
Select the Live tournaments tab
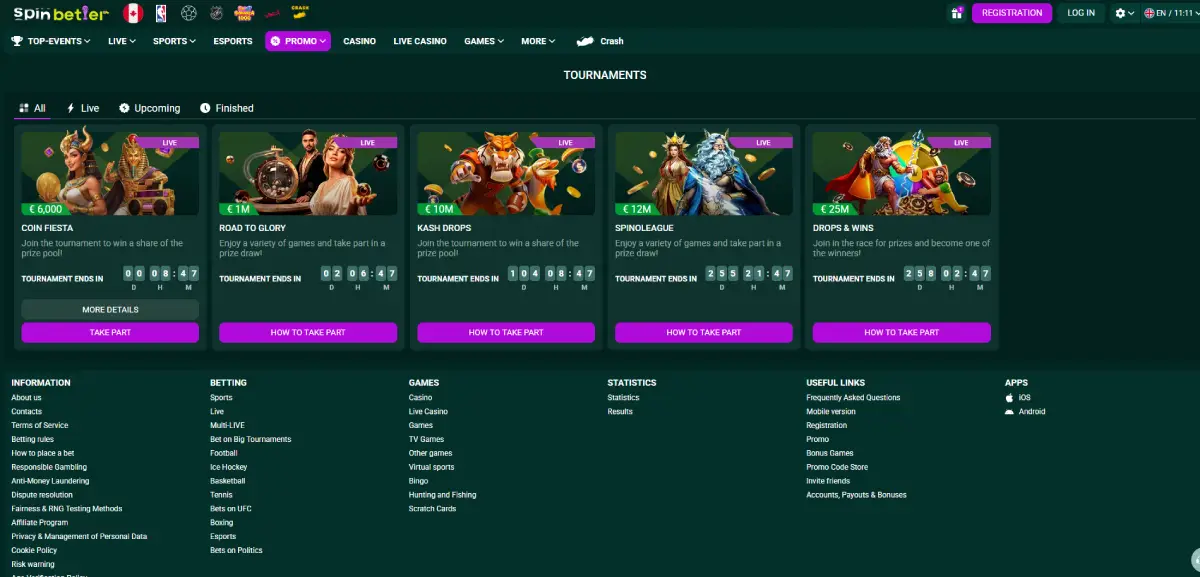click(83, 108)
